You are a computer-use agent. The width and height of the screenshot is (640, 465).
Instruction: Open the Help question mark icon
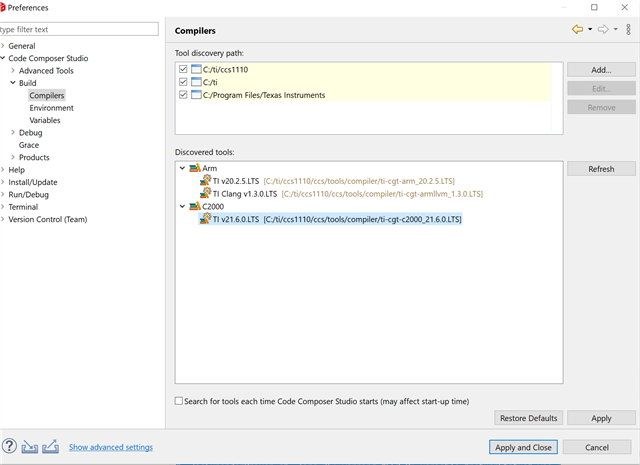(x=9, y=446)
